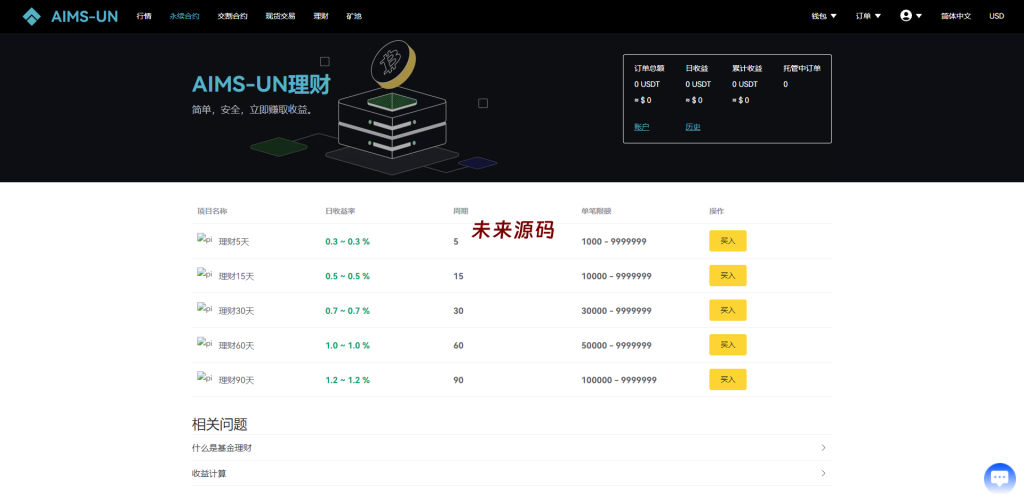Click the 项目名称 column header
The image size is (1024, 494).
(212, 211)
